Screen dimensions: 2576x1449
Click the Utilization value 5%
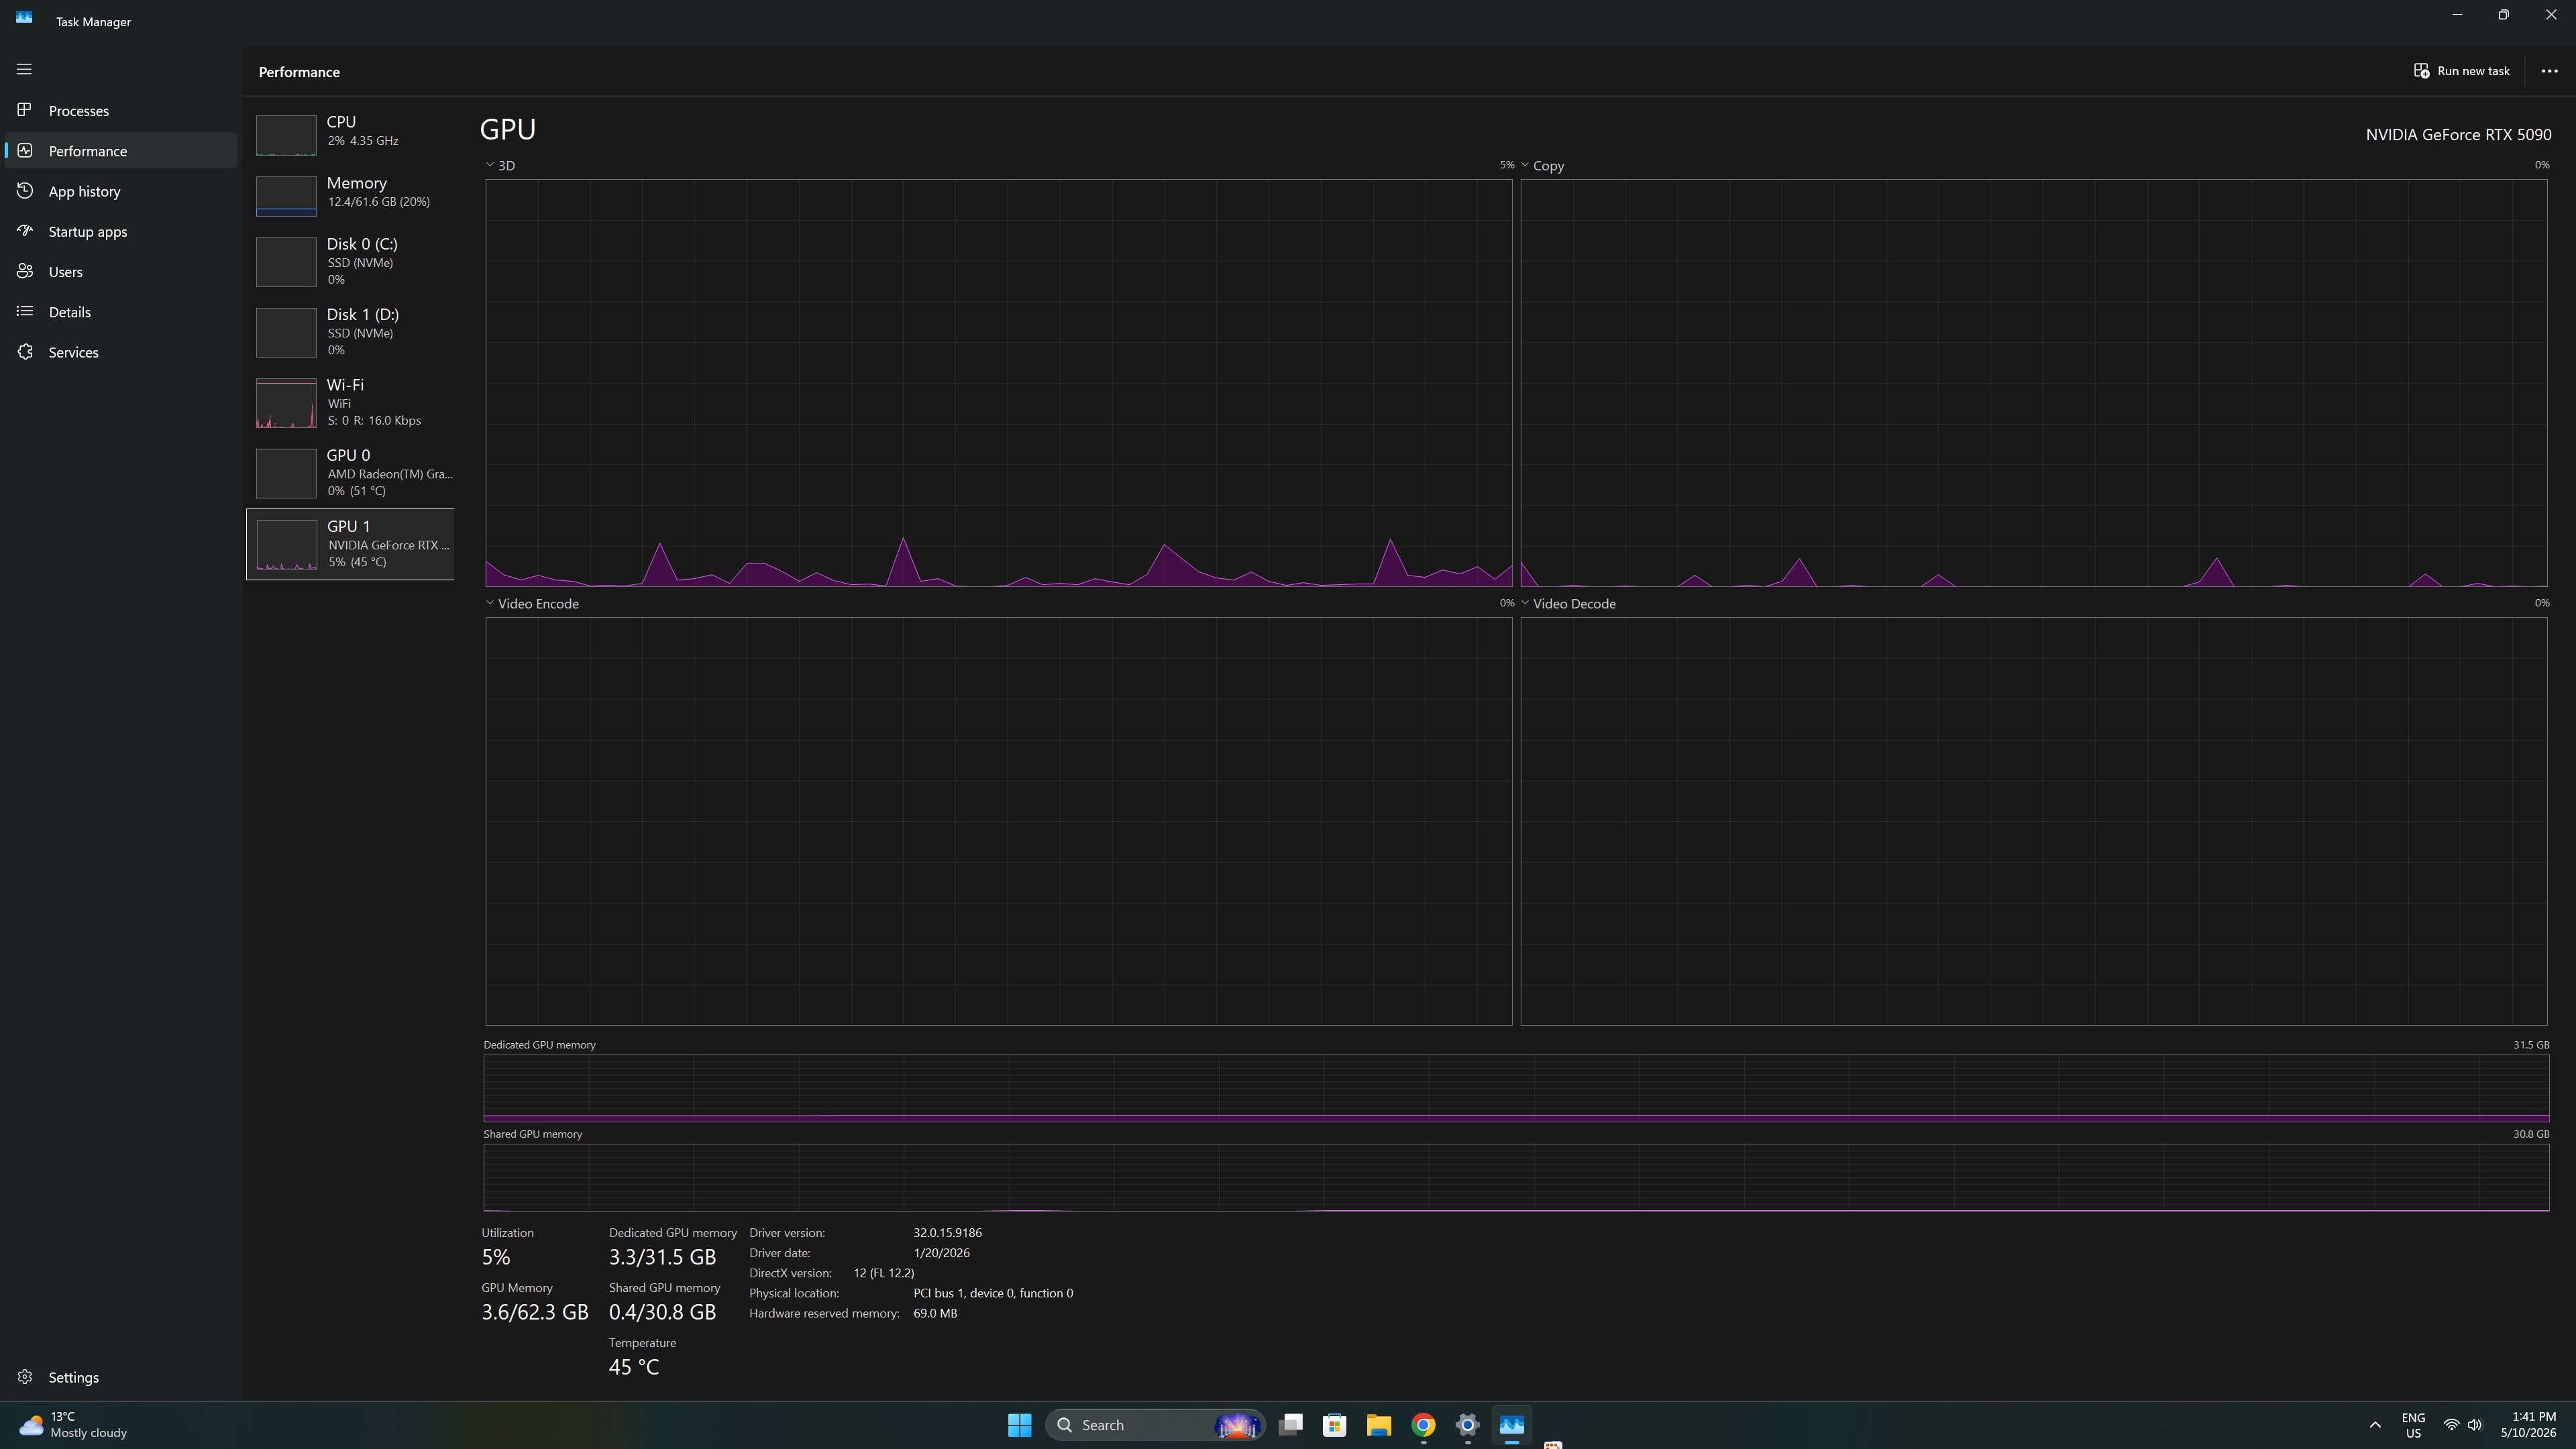tap(496, 1257)
